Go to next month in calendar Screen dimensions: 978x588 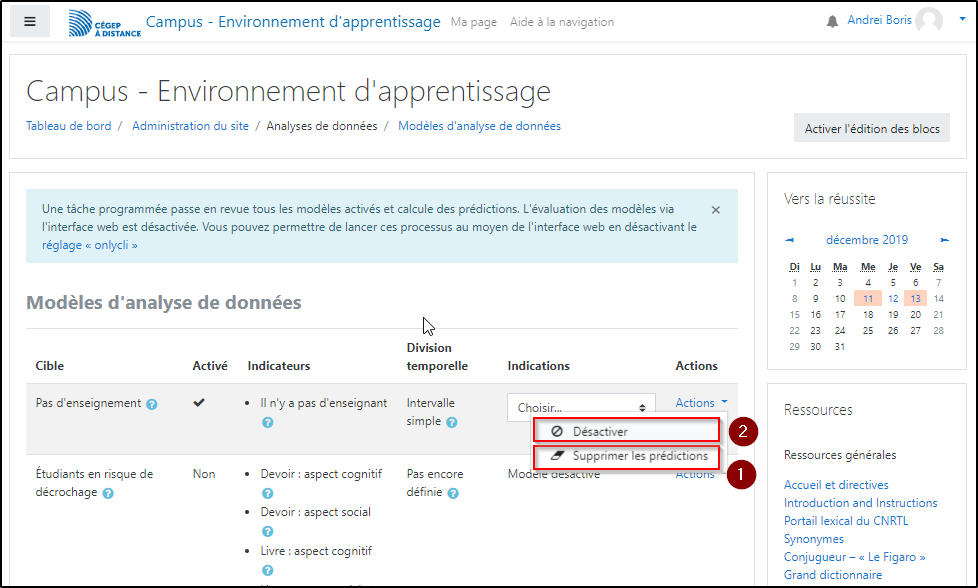point(945,240)
